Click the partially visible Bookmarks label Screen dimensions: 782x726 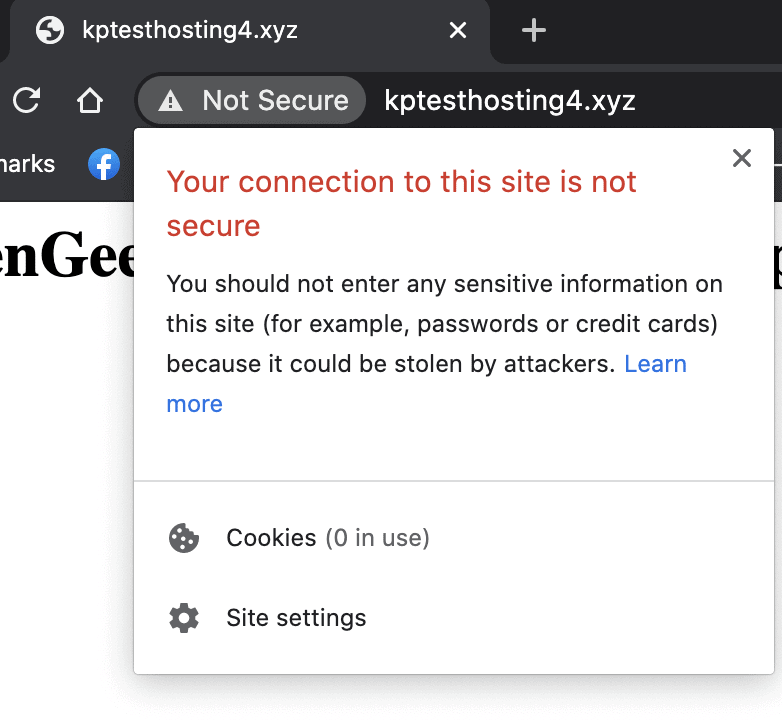point(27,163)
